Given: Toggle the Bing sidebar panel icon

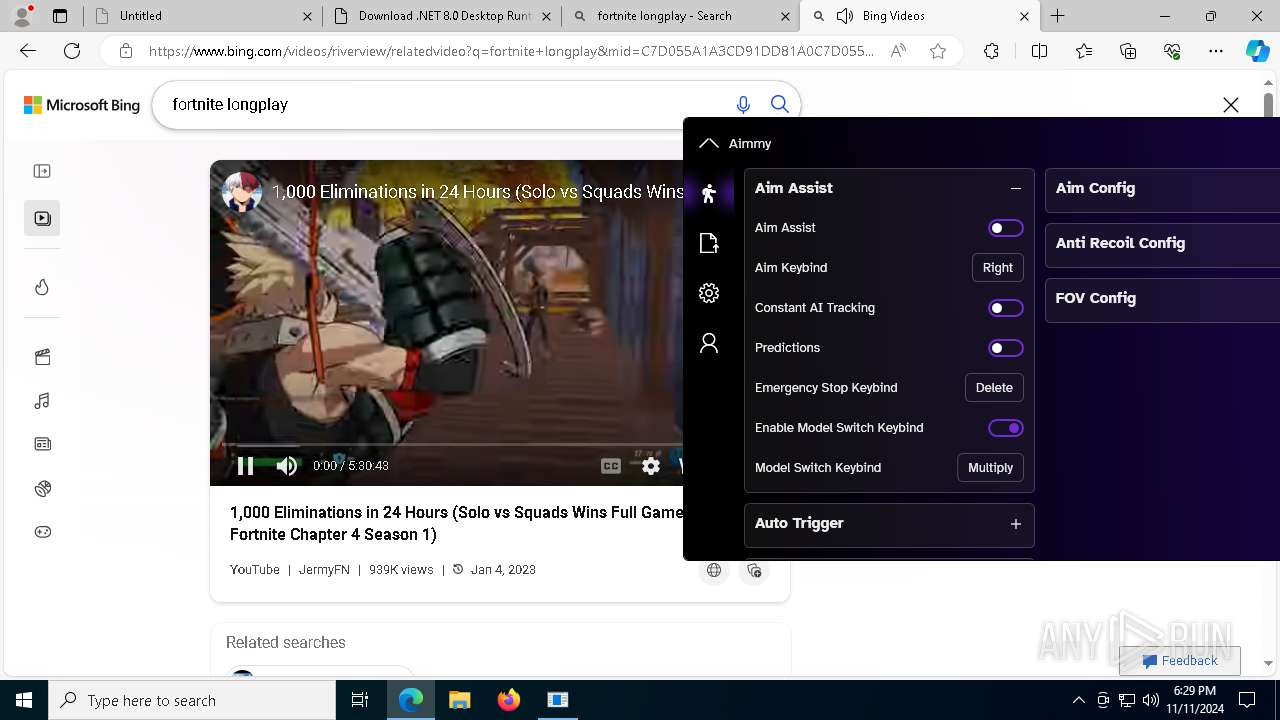Looking at the screenshot, I should click(x=42, y=171).
